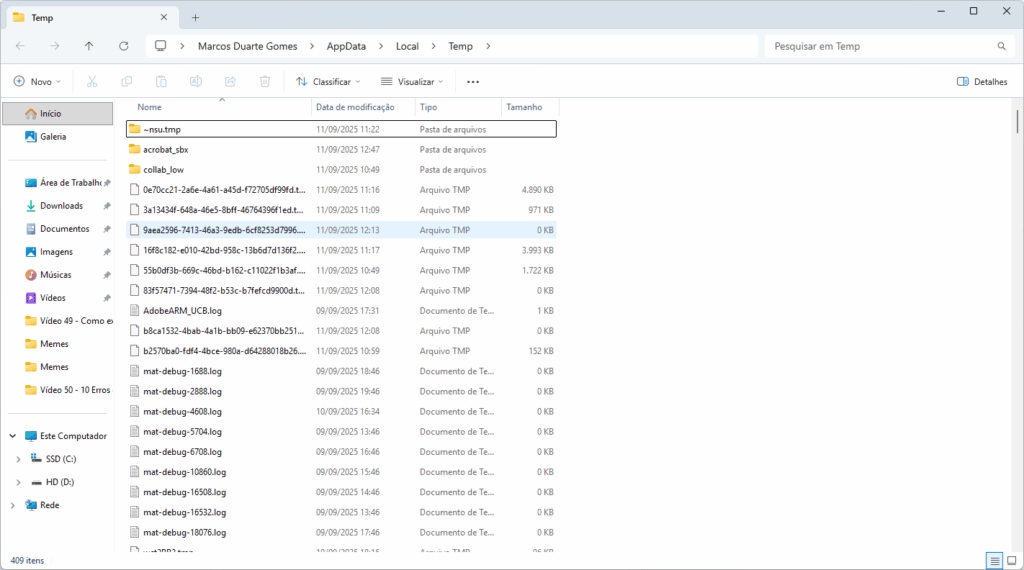Open Imagens in the sidebar
1024x570 pixels.
tap(57, 251)
